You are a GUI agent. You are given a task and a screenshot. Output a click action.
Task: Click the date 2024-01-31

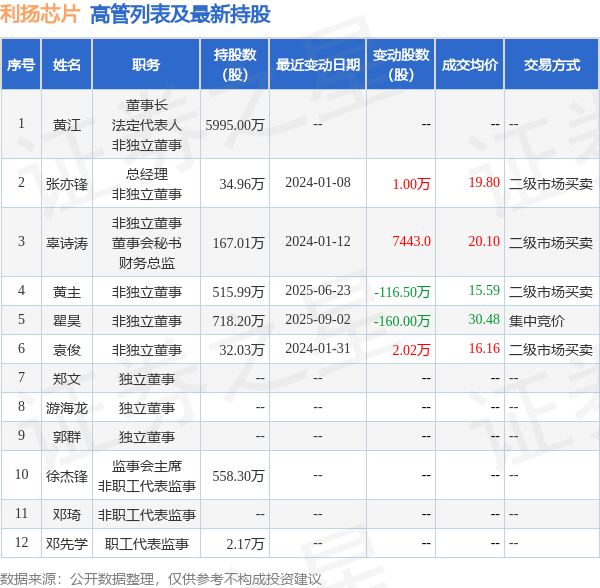point(318,349)
